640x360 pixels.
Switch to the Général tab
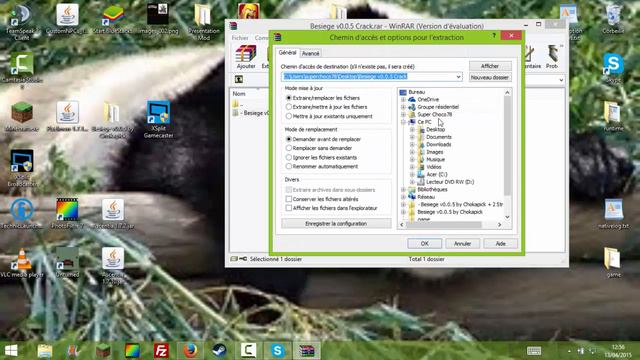[x=287, y=53]
